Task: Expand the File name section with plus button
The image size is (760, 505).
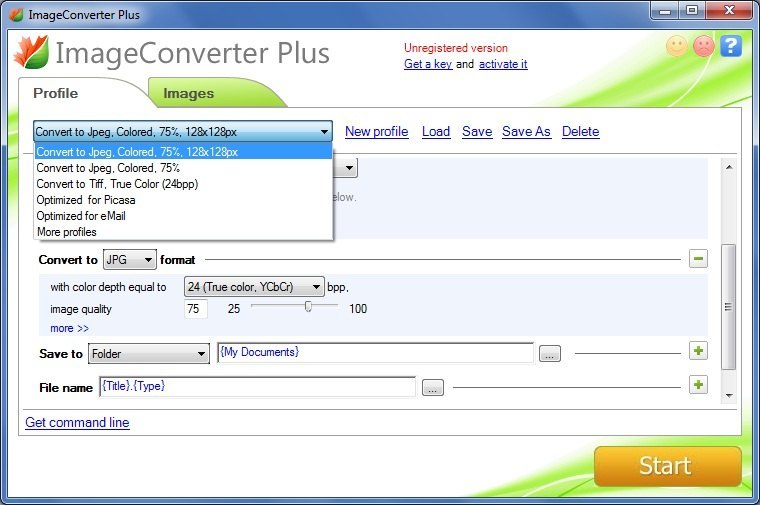Action: coord(698,385)
